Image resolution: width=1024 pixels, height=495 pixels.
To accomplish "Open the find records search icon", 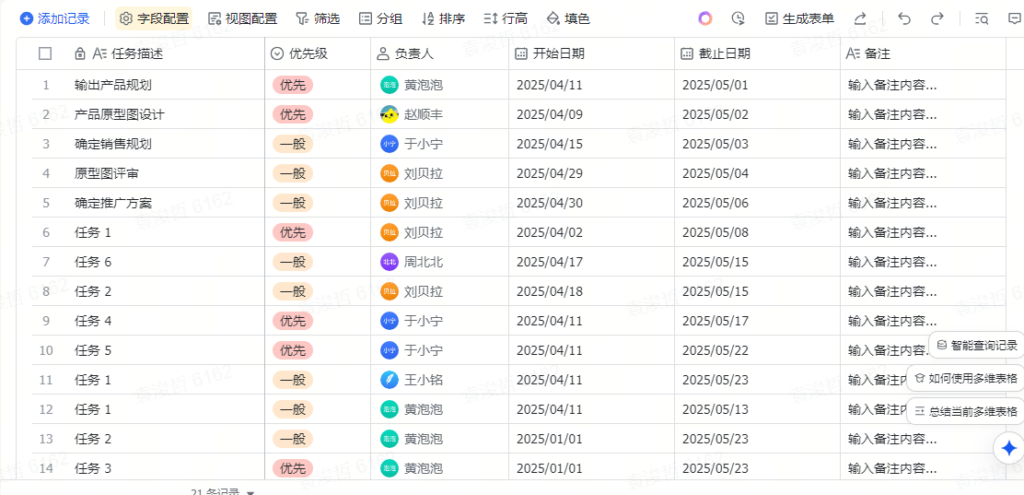I will tap(982, 18).
